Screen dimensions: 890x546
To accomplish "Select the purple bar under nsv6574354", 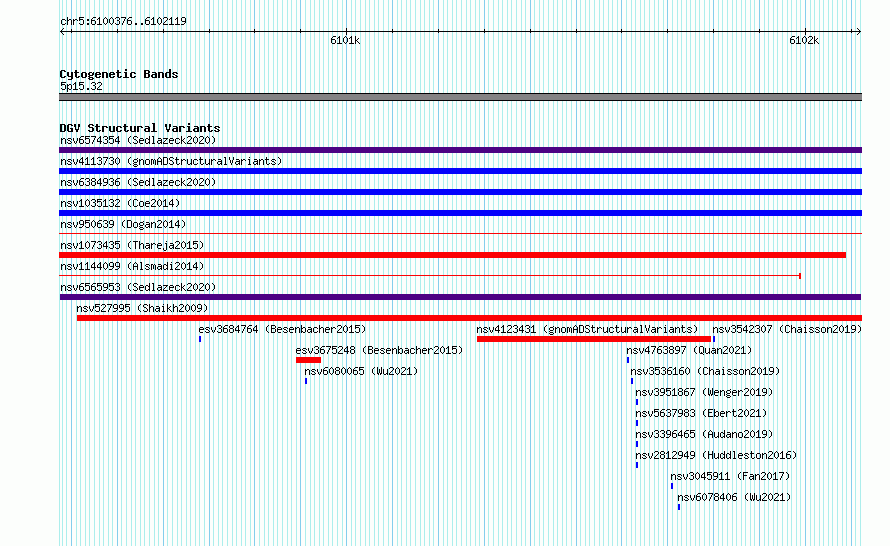I will tap(460, 150).
